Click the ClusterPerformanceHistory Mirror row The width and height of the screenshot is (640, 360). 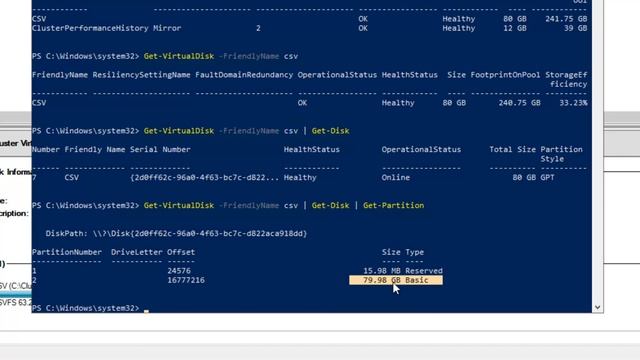(x=309, y=28)
